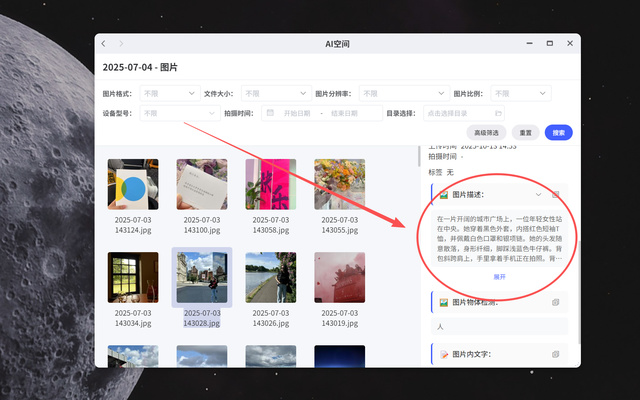The height and width of the screenshot is (400, 640).
Task: Click the 标签 无 label
Action: coord(441,173)
